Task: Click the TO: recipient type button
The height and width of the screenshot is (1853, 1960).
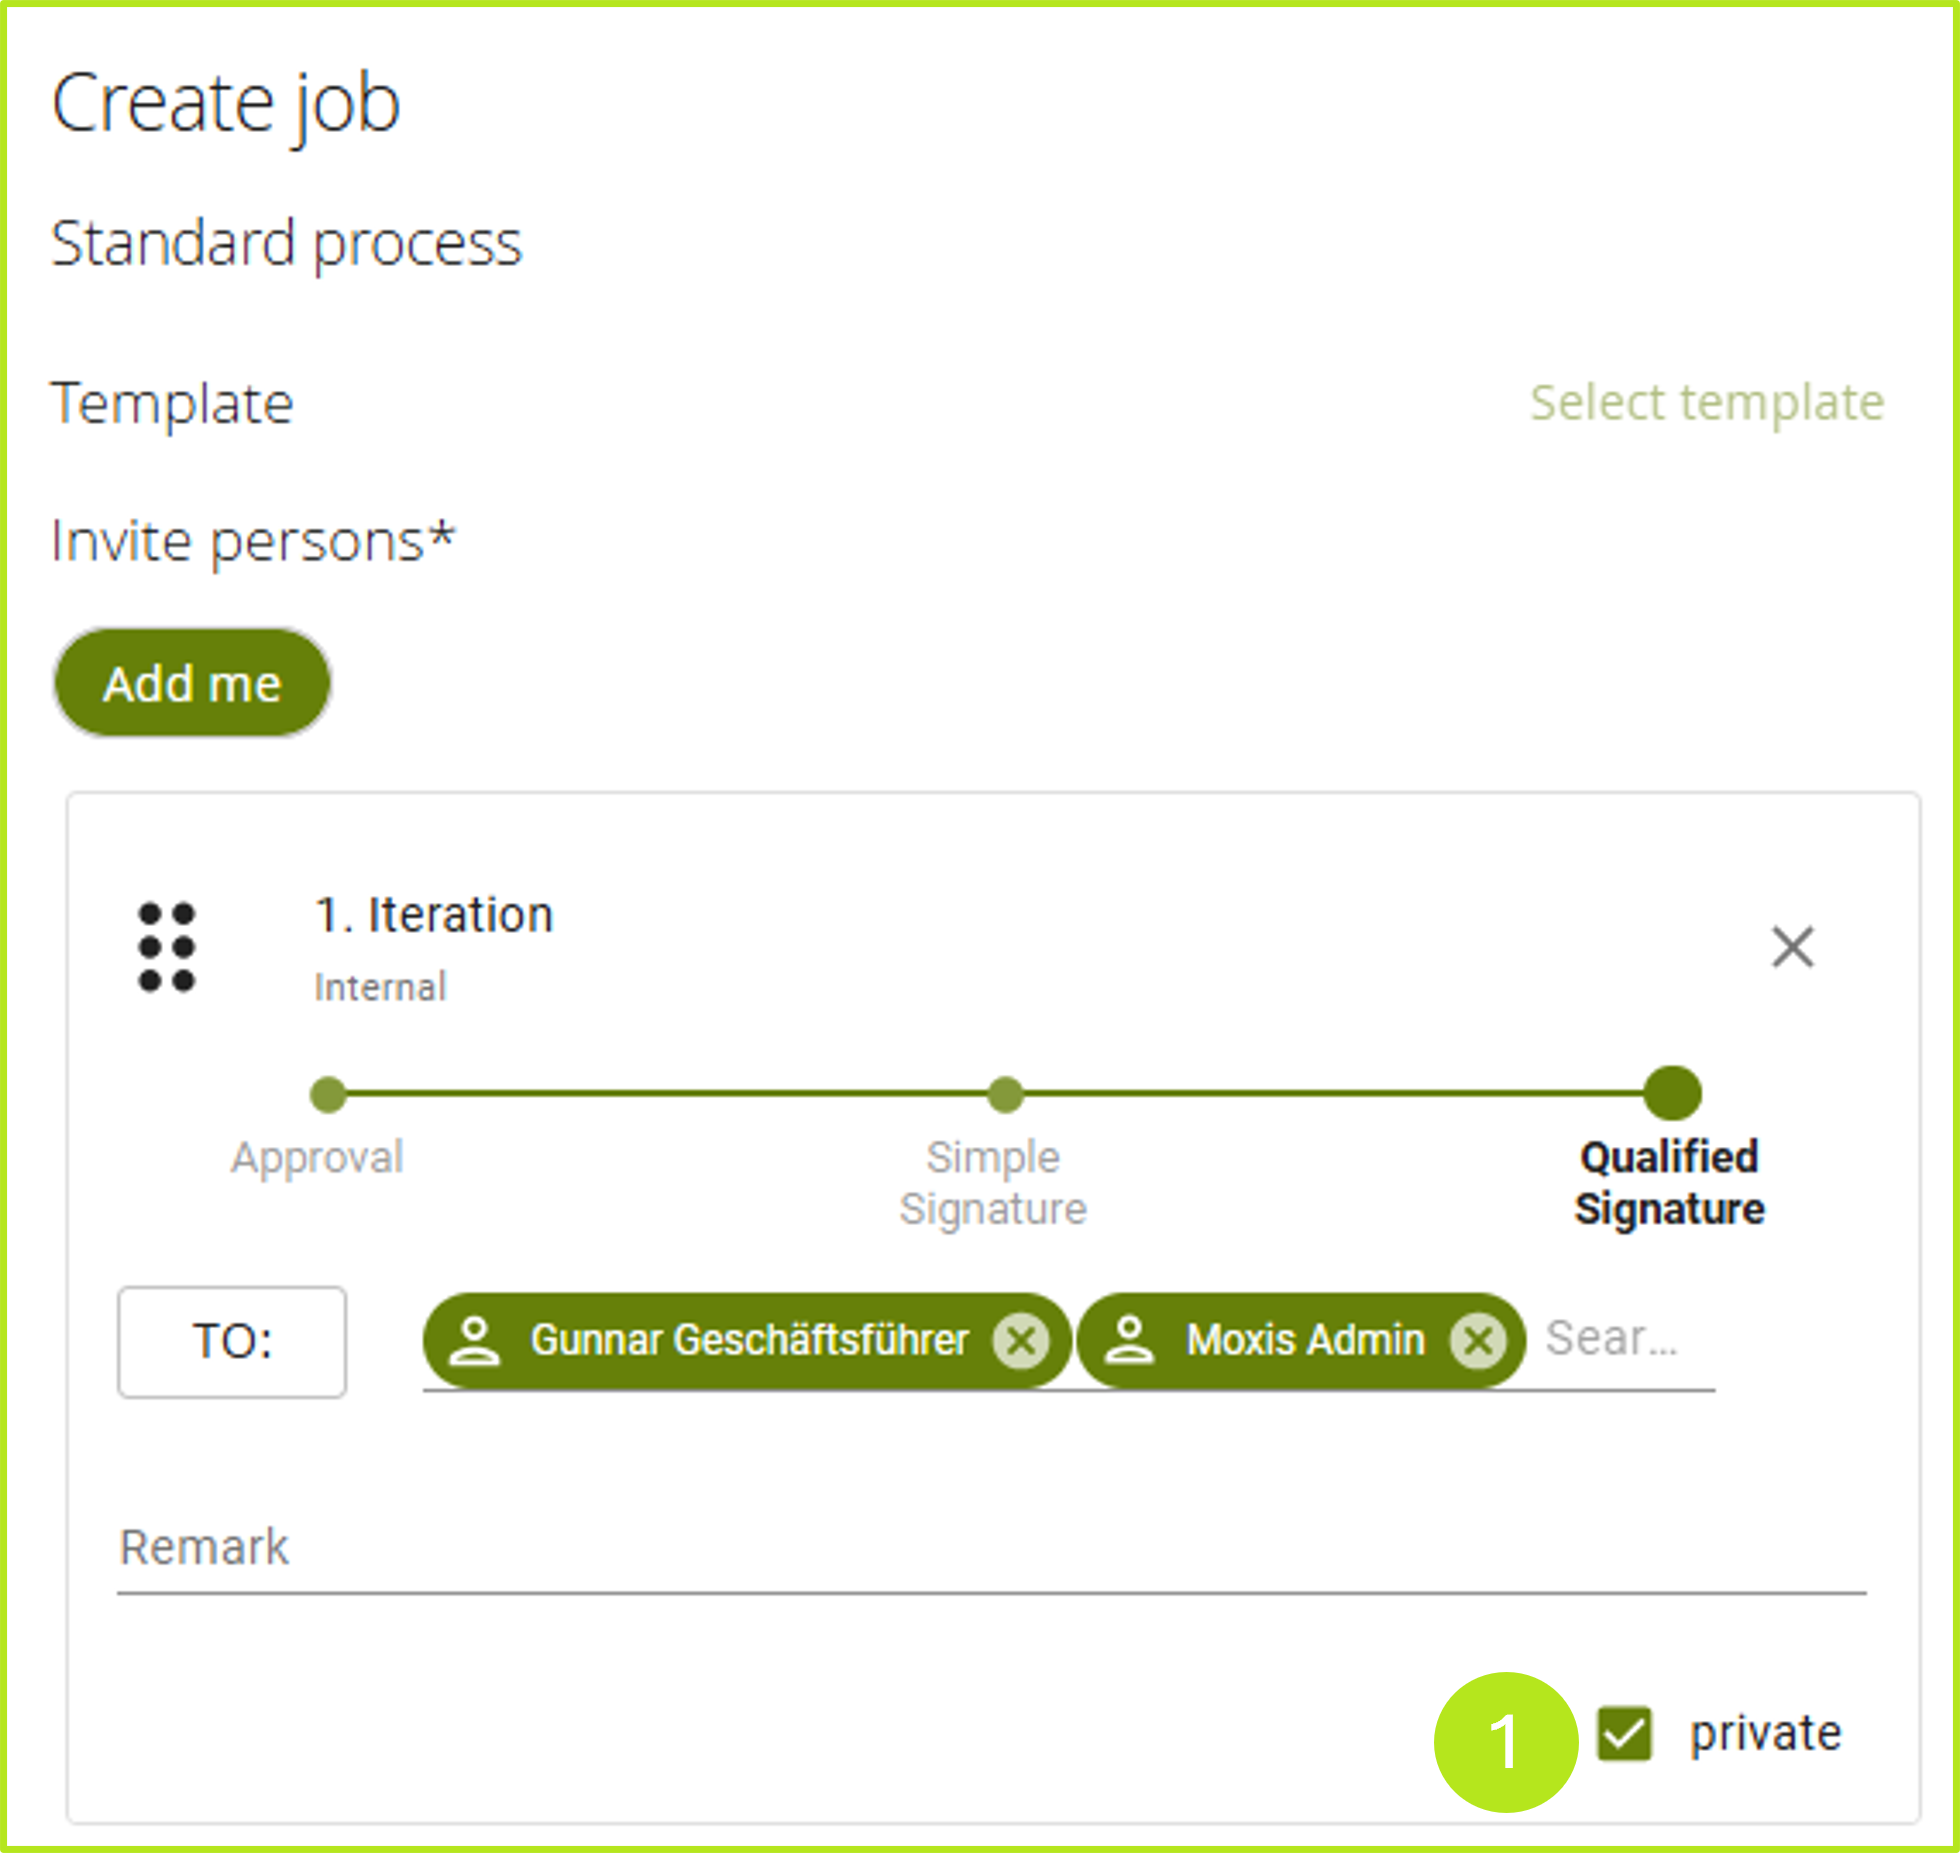Action: tap(232, 1341)
